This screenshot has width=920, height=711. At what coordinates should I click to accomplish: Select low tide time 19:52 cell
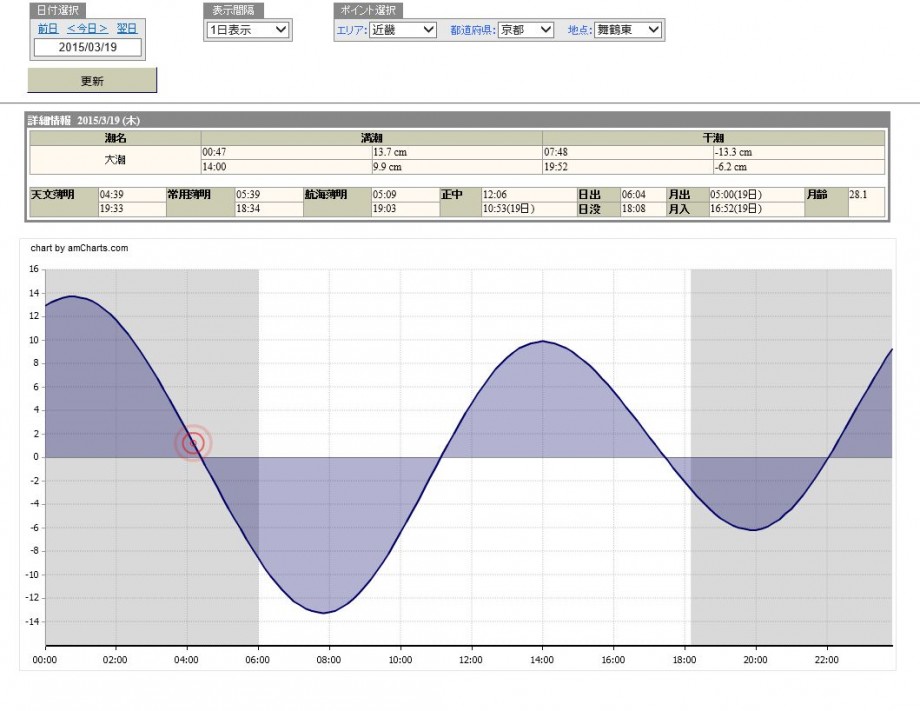(x=628, y=167)
